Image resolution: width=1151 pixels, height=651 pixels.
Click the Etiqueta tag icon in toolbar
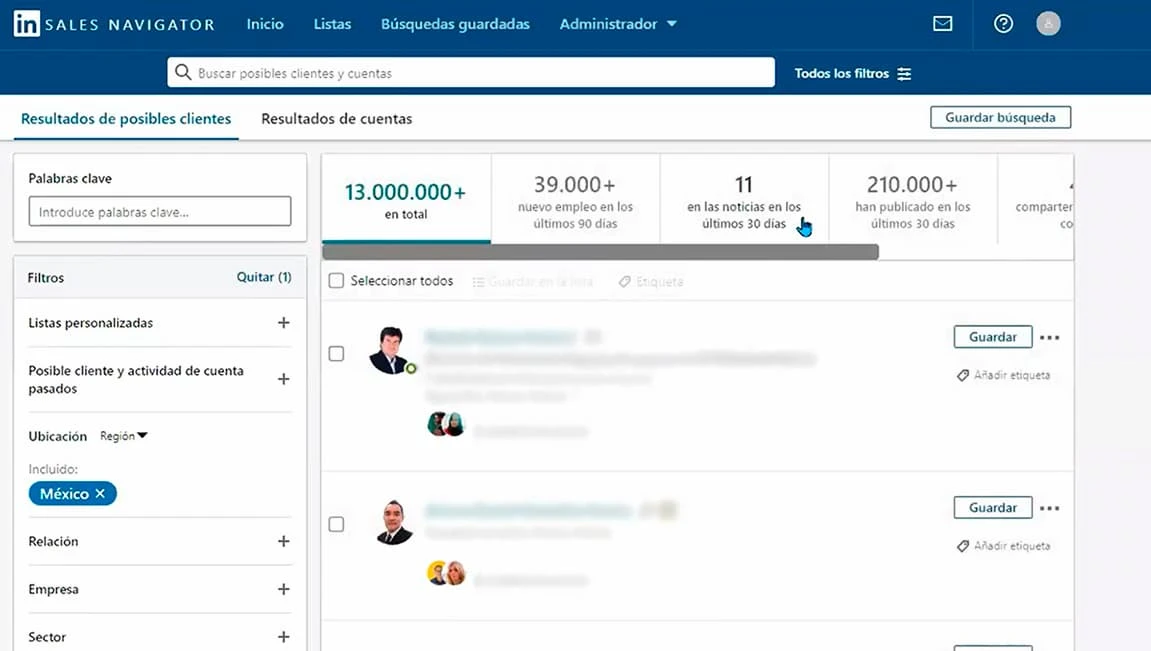pos(625,282)
